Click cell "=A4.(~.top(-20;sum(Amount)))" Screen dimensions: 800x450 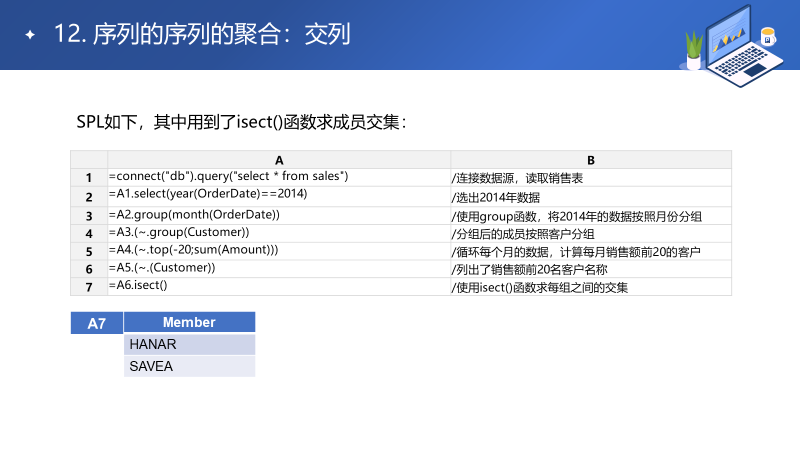click(279, 252)
